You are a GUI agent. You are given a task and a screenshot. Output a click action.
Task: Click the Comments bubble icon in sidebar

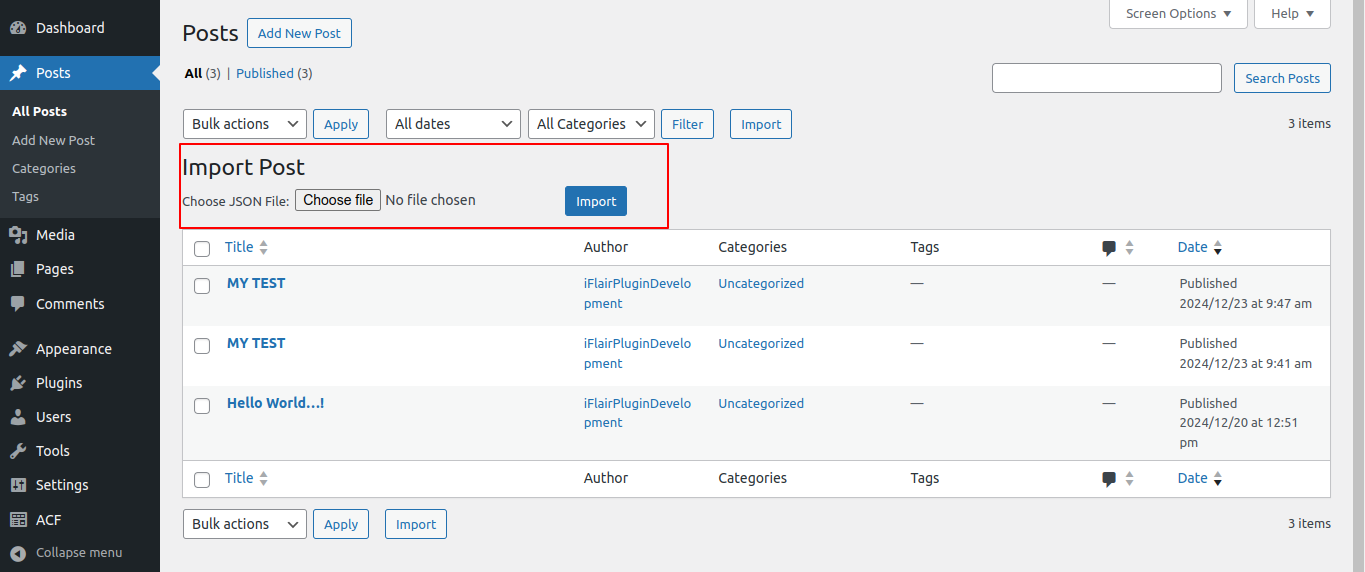pos(18,304)
